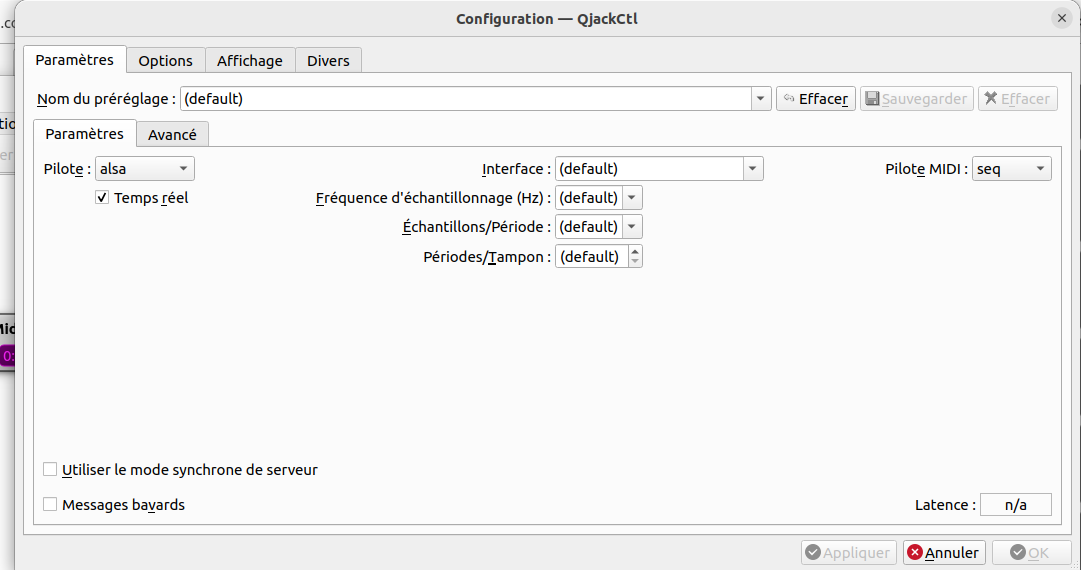Open the Pilote MIDI seq dropdown
The image size is (1081, 570).
pos(1011,169)
